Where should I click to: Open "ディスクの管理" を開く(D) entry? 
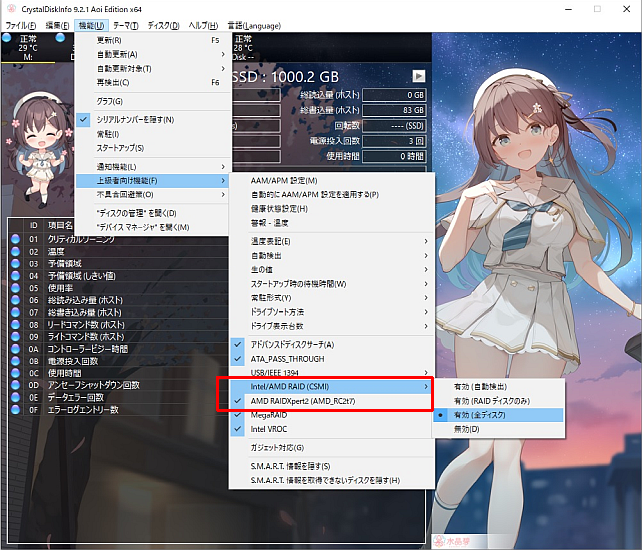153,213
